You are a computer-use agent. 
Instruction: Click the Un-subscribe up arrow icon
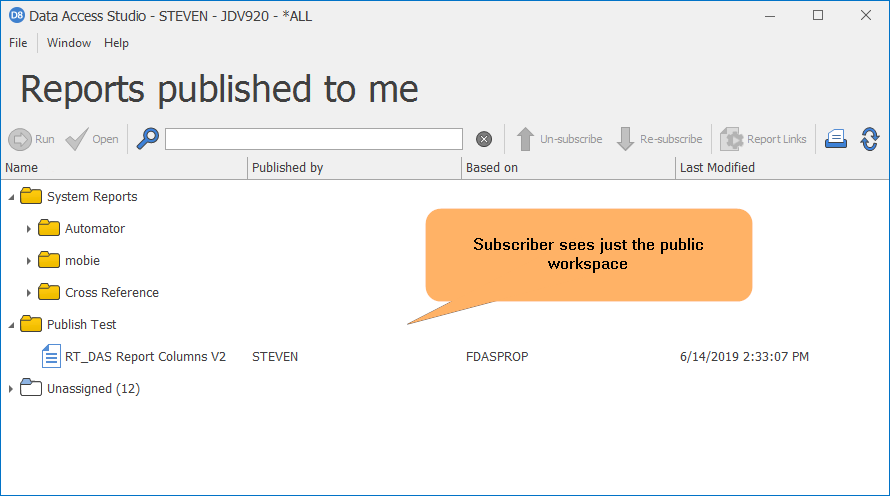pyautogui.click(x=525, y=139)
